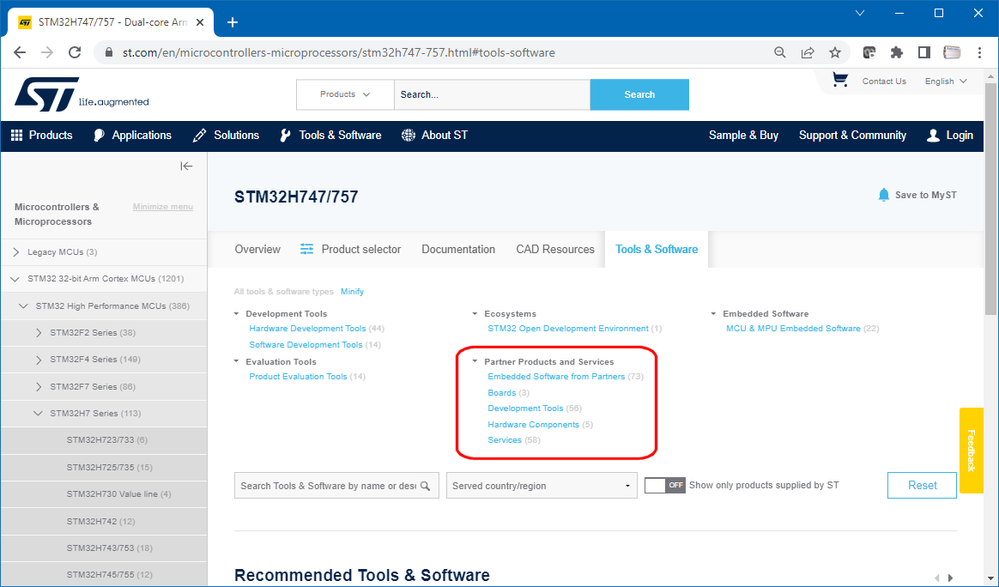Select the Tools & Software tab
The width and height of the screenshot is (999, 587).
tap(656, 249)
